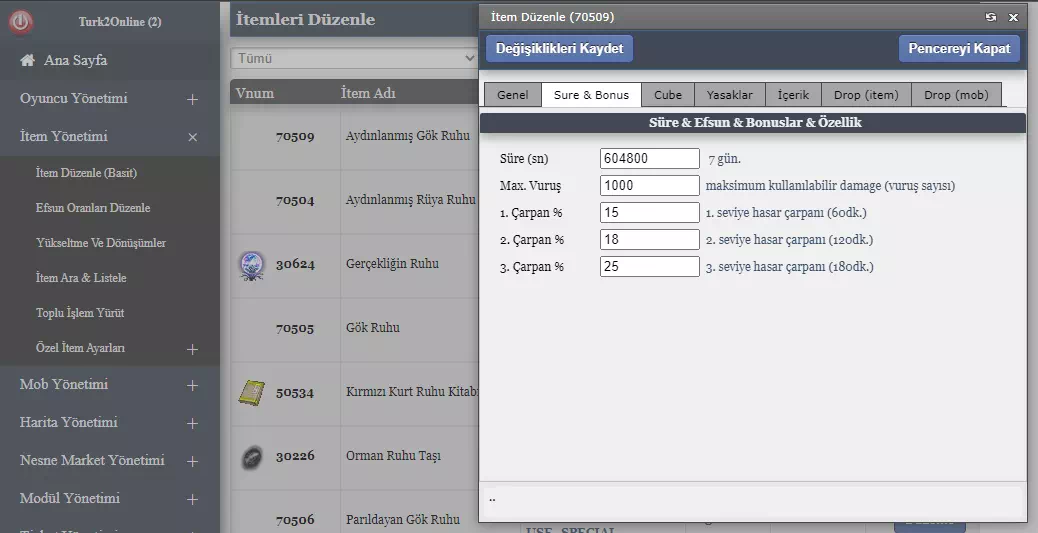Open the Tümü filter dropdown
1038x533 pixels.
(355, 58)
